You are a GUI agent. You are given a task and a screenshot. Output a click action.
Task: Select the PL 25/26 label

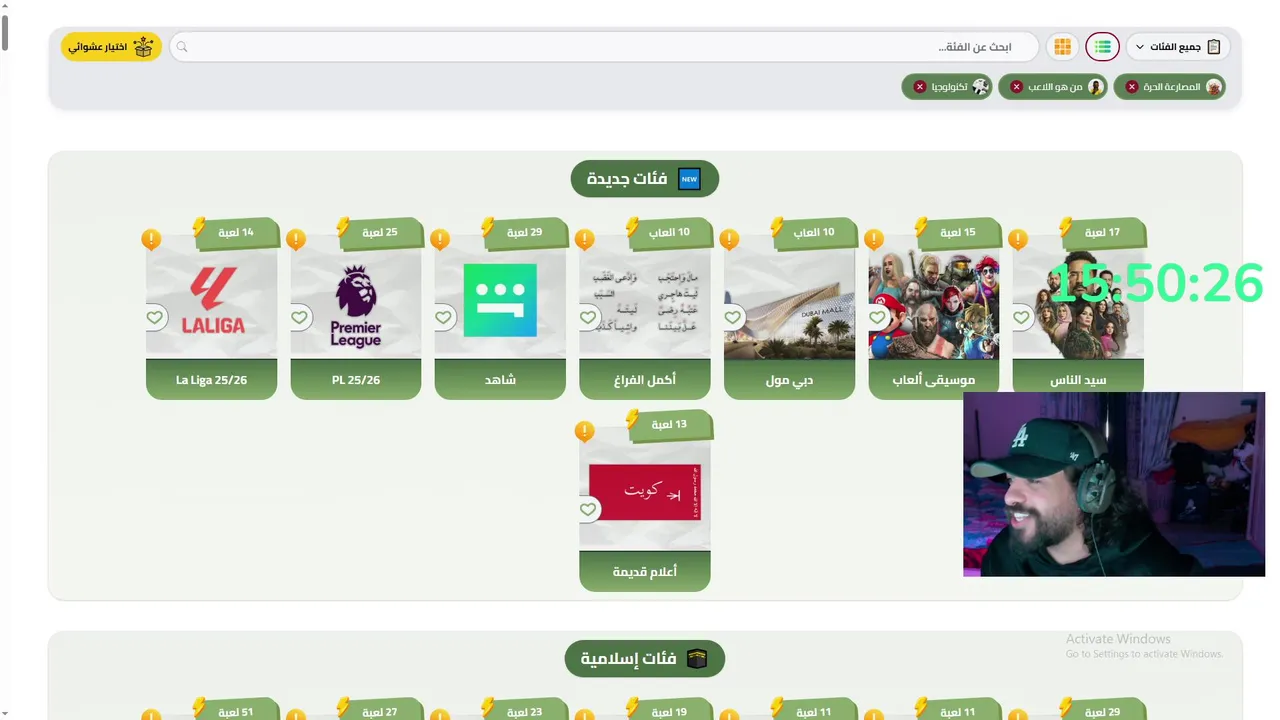click(x=356, y=380)
